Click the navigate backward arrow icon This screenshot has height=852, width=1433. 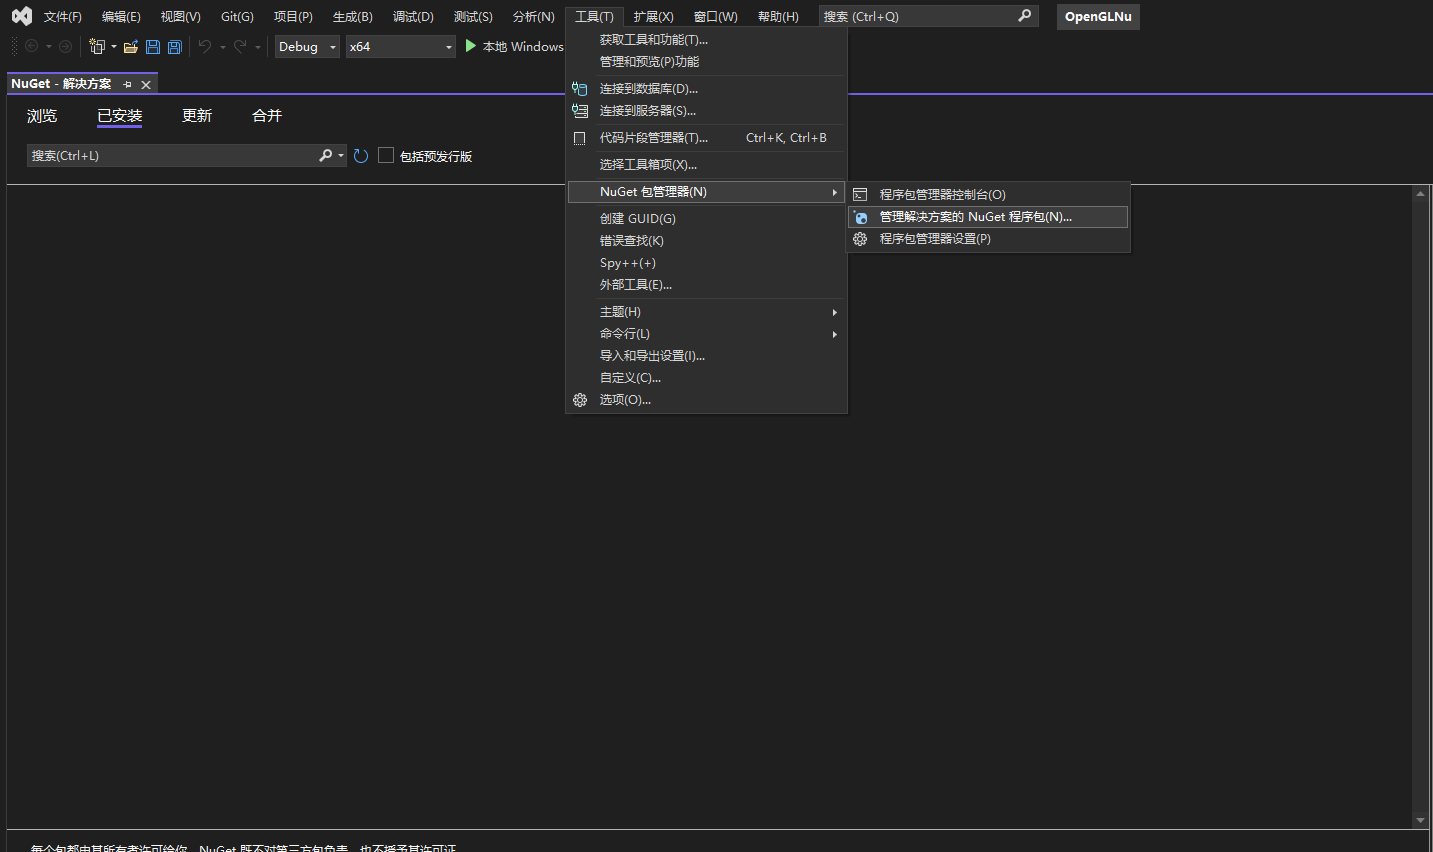[x=31, y=46]
